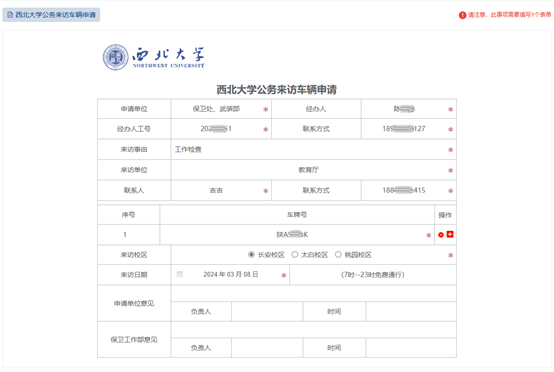Click the 申请单位意见 负责人 signature field
The height and width of the screenshot is (372, 554).
[267, 311]
